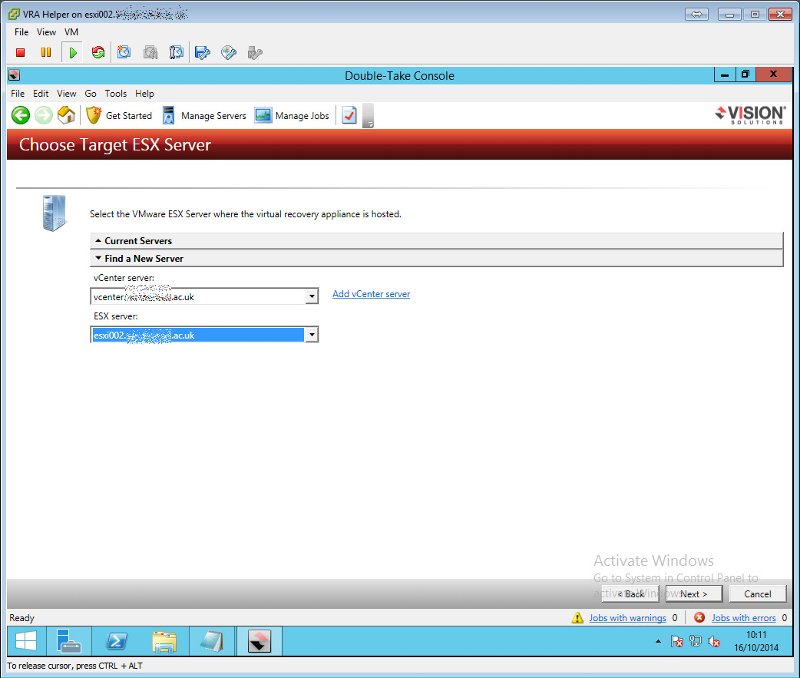The image size is (800, 678).
Task: Open the Snapshot Manager icon
Action: [176, 53]
